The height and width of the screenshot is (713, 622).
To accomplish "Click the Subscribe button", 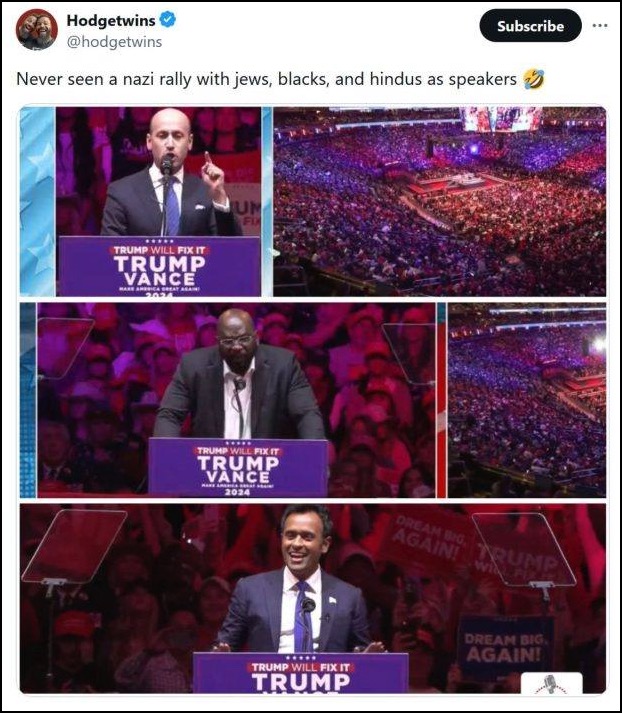I will 530,26.
